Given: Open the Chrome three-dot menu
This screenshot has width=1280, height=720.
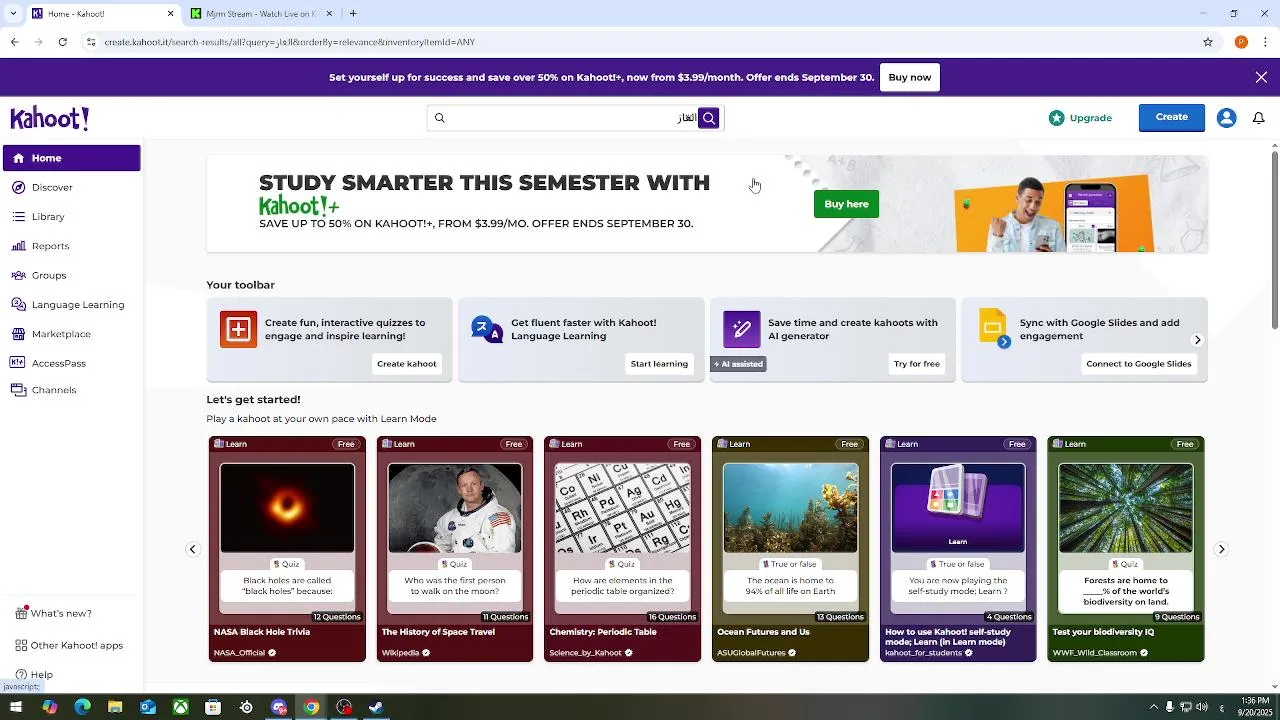Looking at the screenshot, I should pyautogui.click(x=1266, y=42).
